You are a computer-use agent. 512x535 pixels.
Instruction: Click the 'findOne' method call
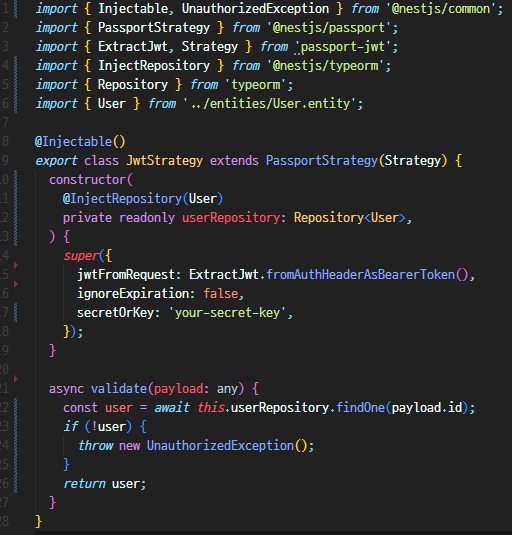coord(361,408)
